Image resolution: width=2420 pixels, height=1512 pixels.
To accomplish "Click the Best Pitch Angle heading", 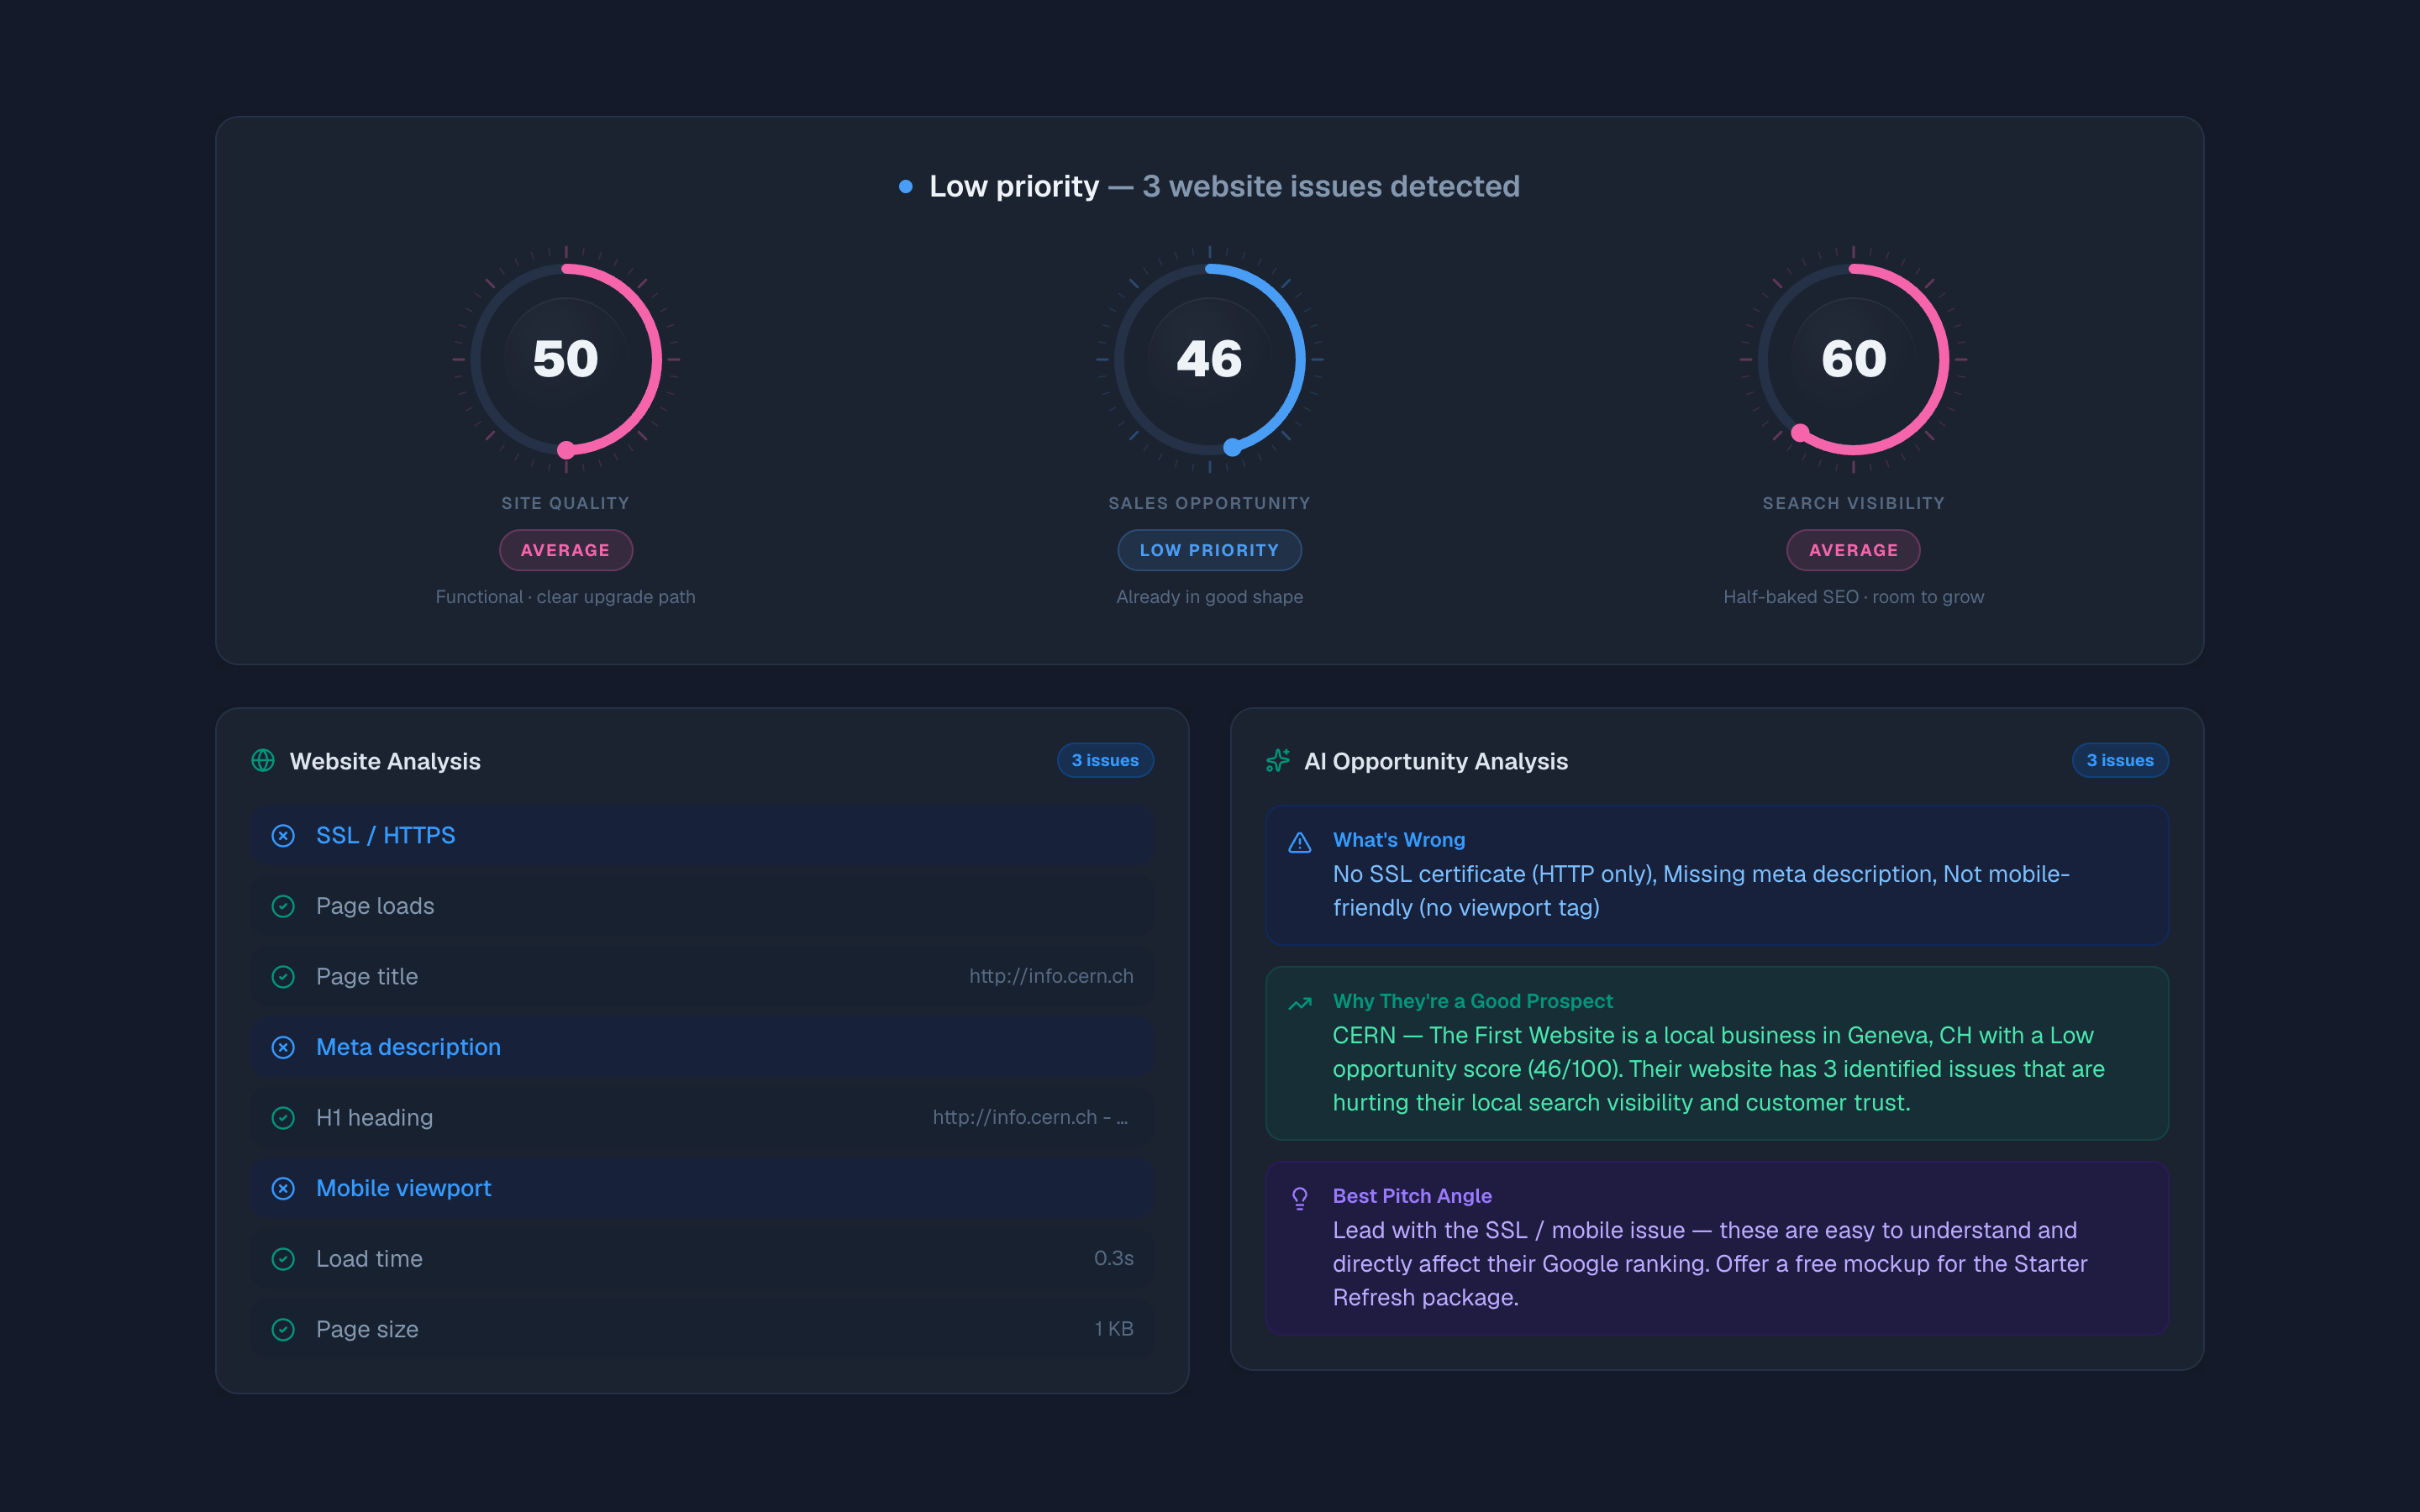I will tap(1412, 1196).
